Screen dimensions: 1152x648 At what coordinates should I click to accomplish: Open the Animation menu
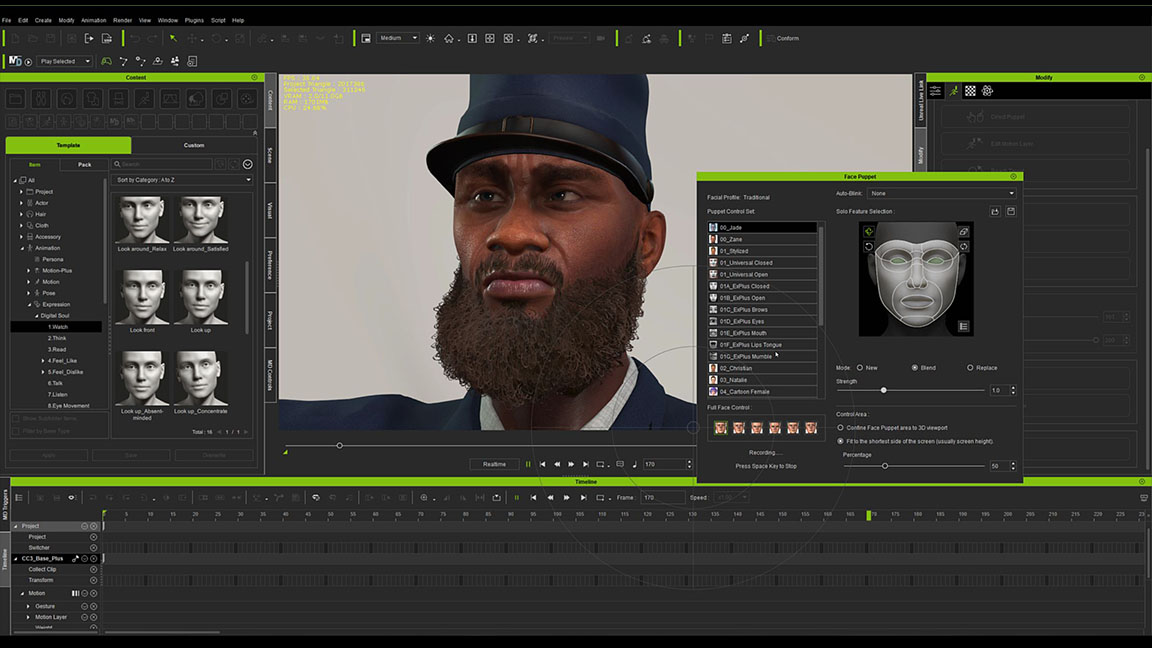[x=93, y=21]
